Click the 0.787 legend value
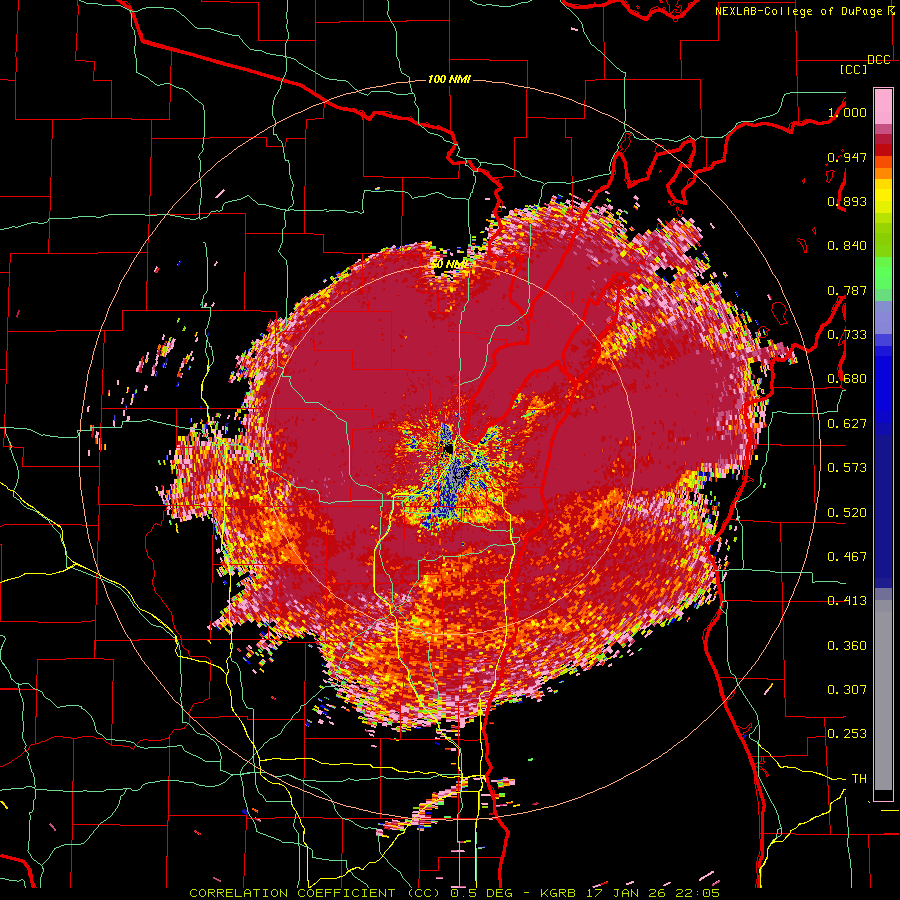 tap(847, 290)
